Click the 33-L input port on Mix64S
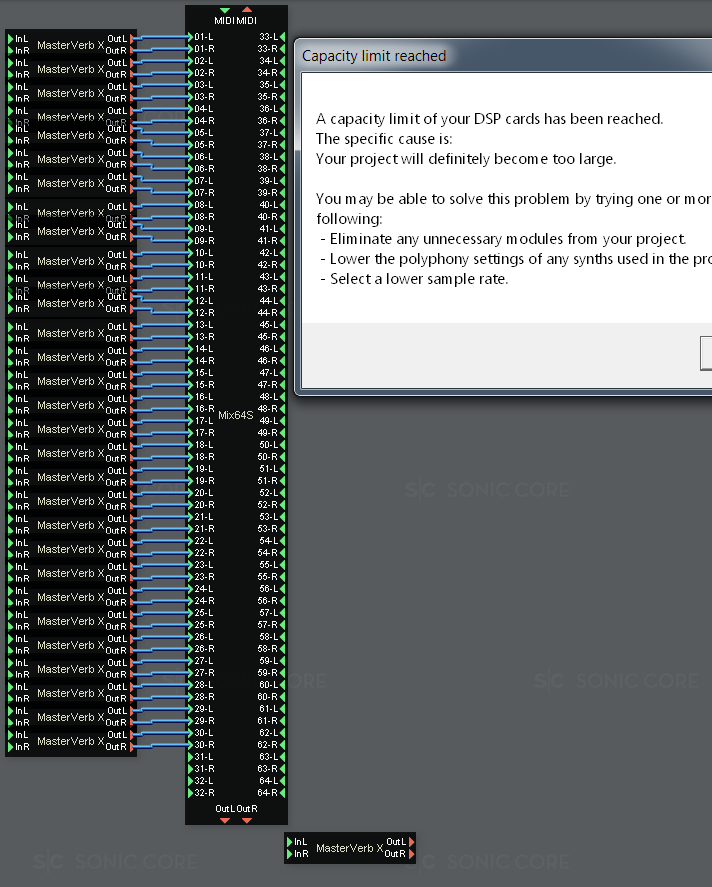The image size is (712, 887). point(283,36)
